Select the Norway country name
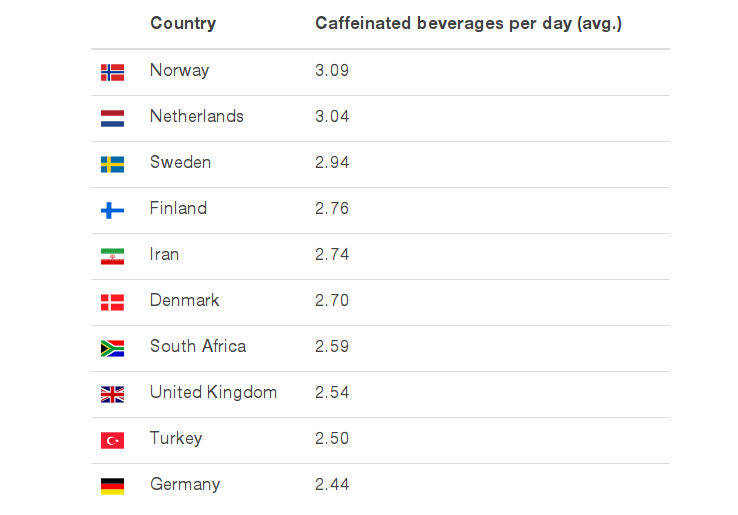 pyautogui.click(x=179, y=70)
